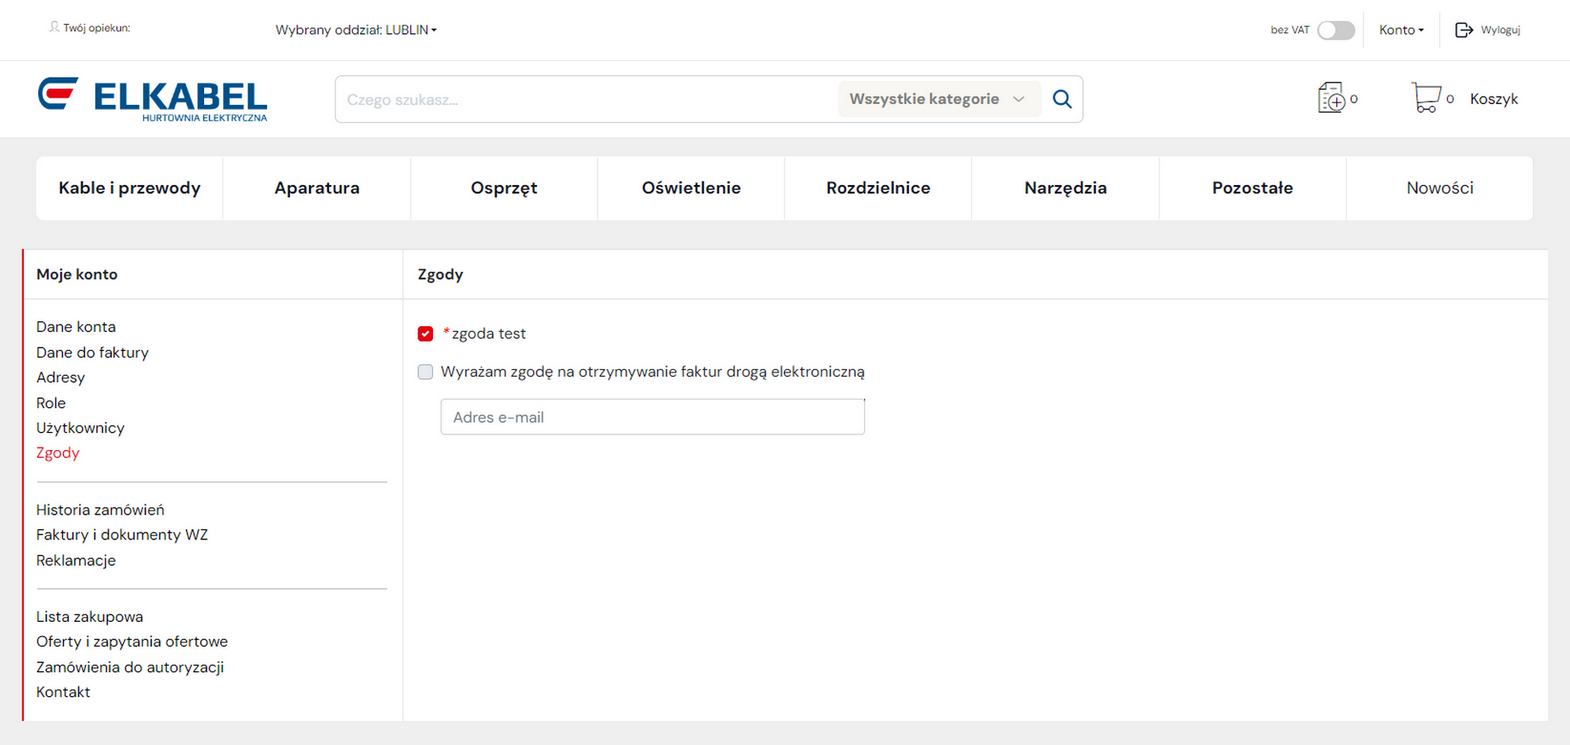Expand the Wybrany oddział LUBLIN dropdown

(x=356, y=30)
